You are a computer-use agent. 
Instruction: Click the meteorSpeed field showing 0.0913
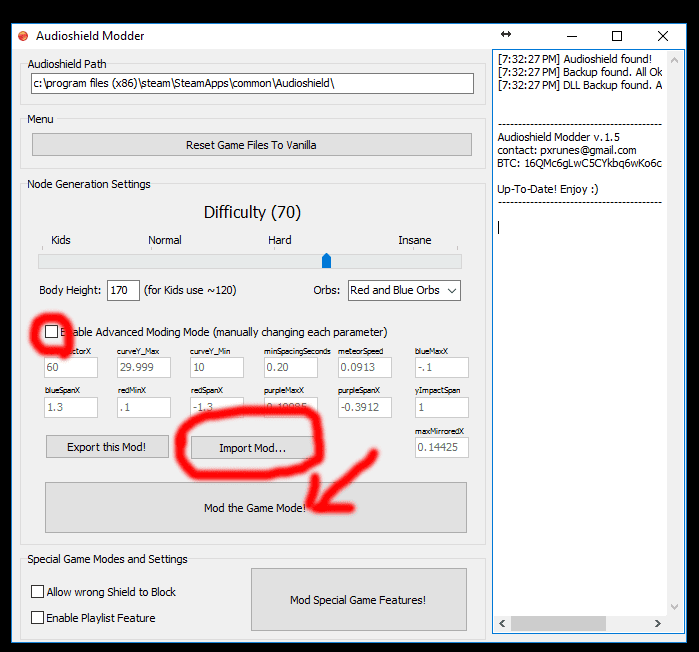(365, 367)
